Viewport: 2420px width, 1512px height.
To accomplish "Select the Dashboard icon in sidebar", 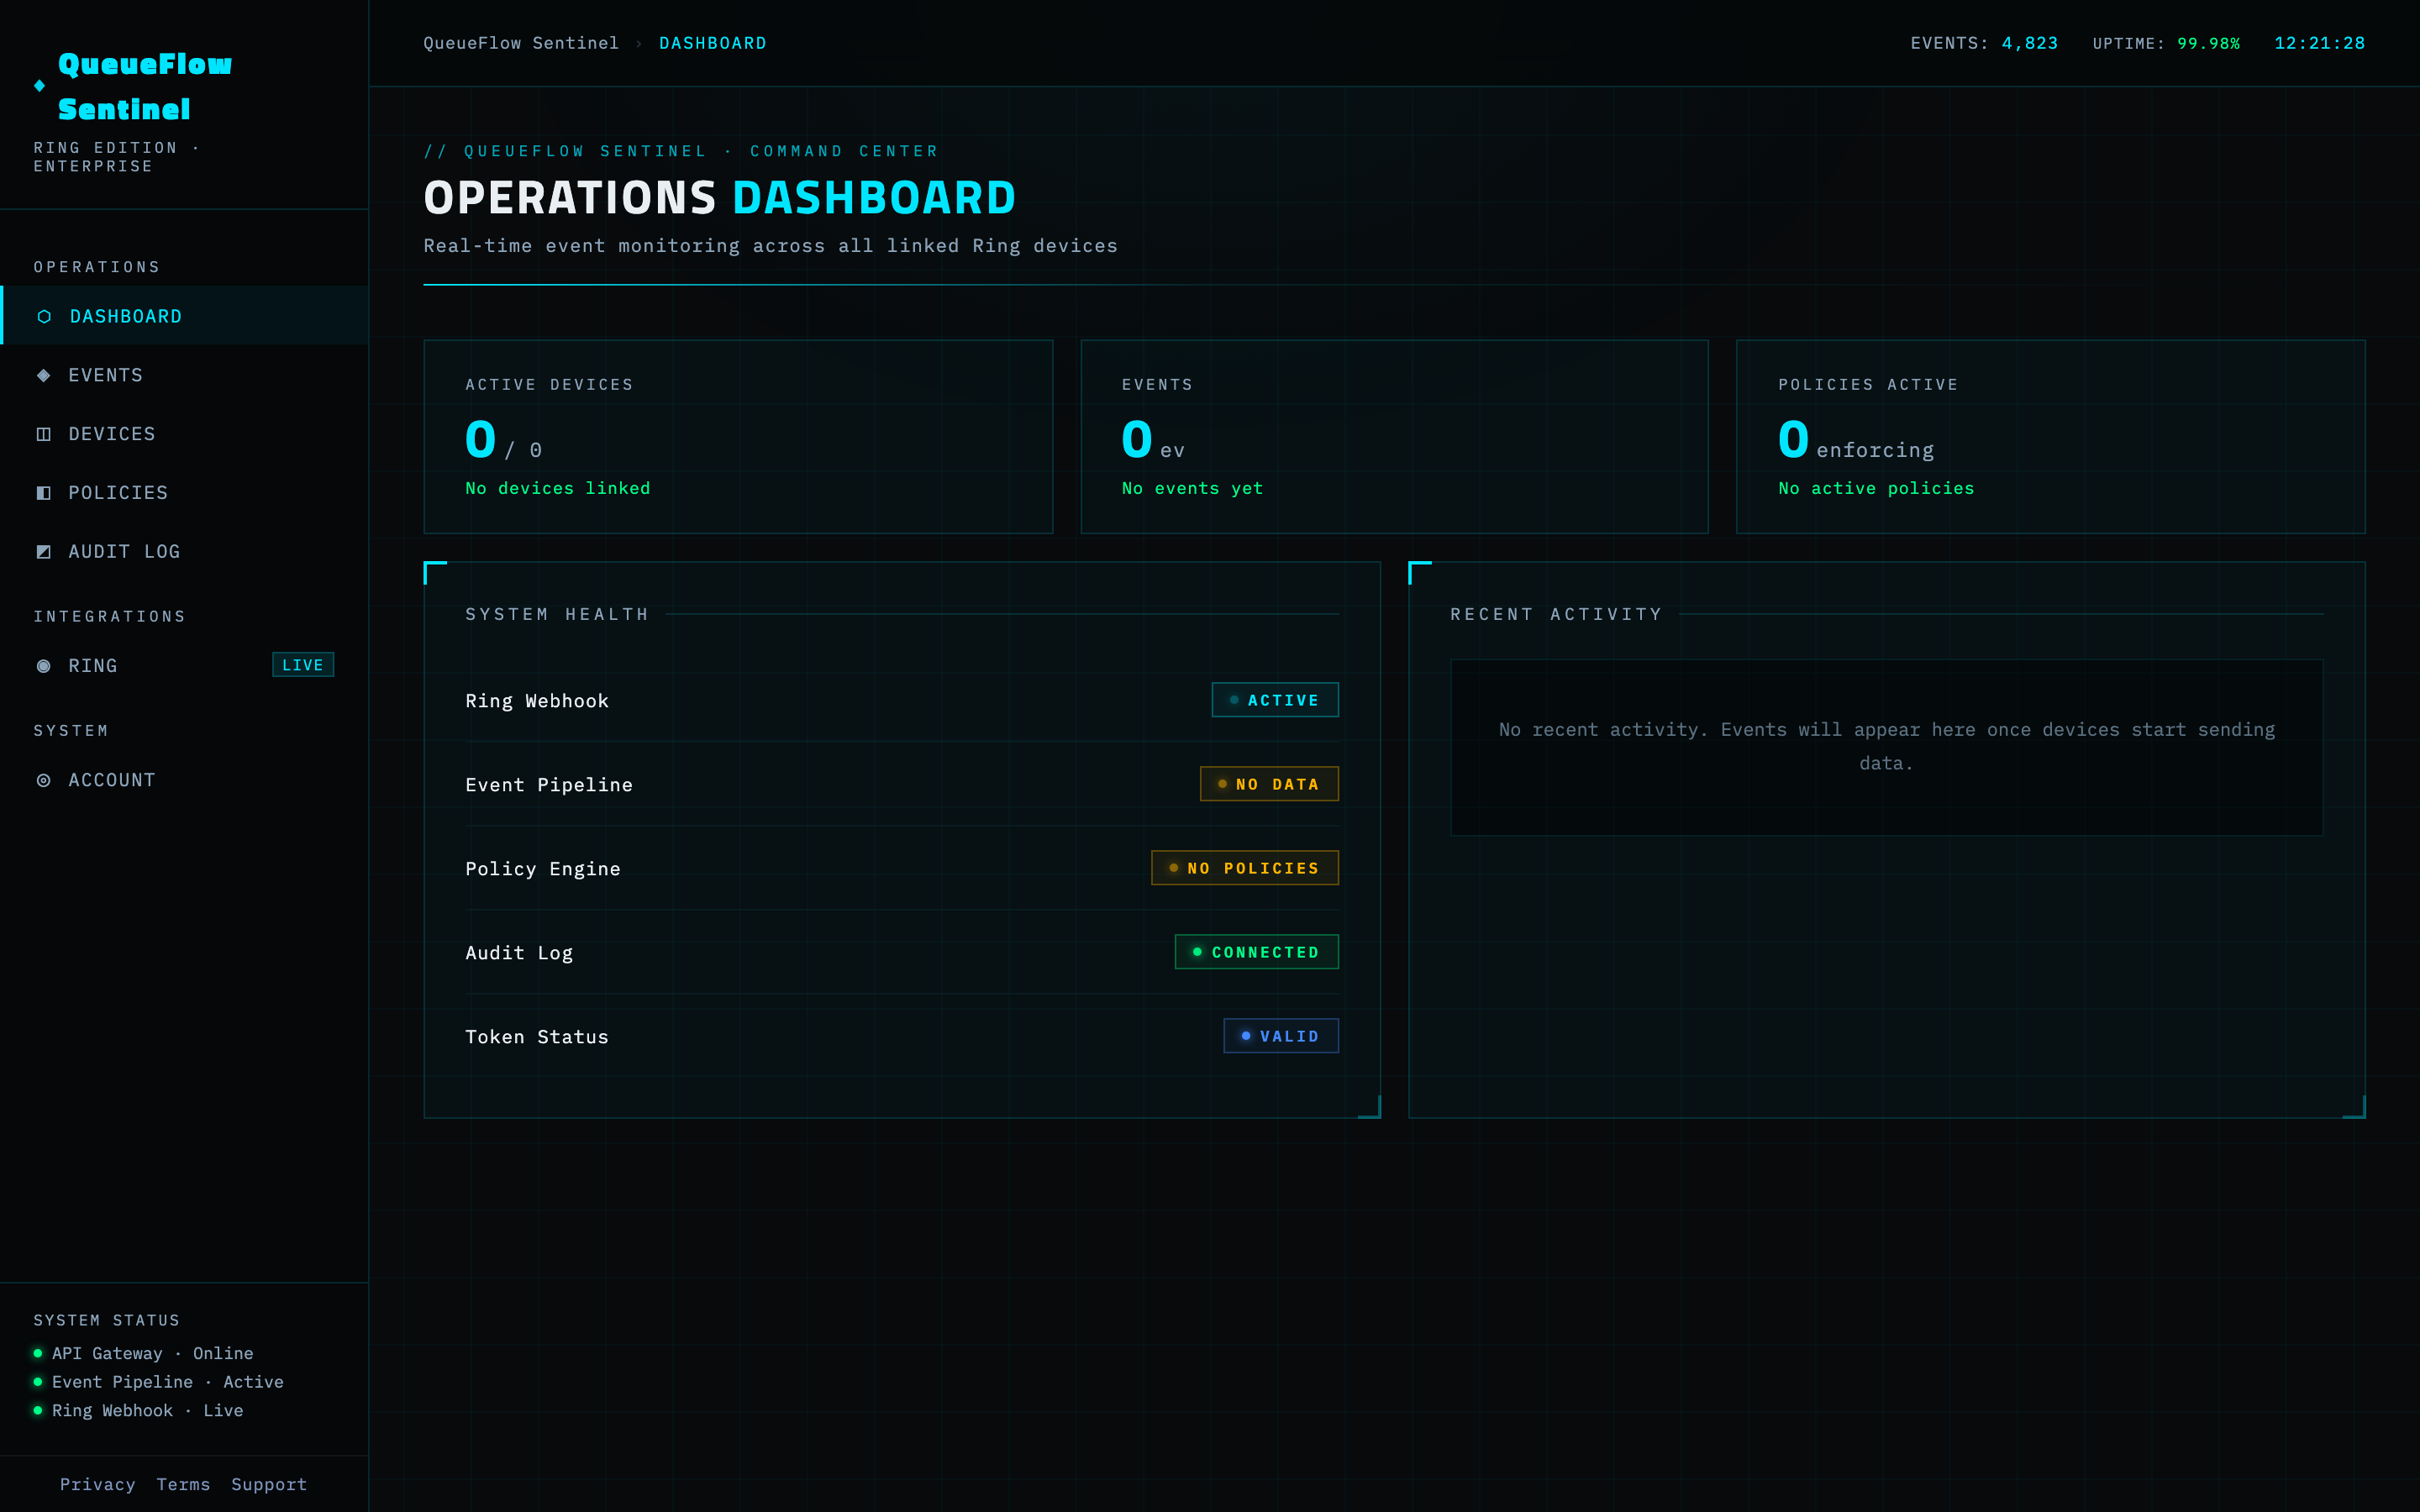I will 44,316.
